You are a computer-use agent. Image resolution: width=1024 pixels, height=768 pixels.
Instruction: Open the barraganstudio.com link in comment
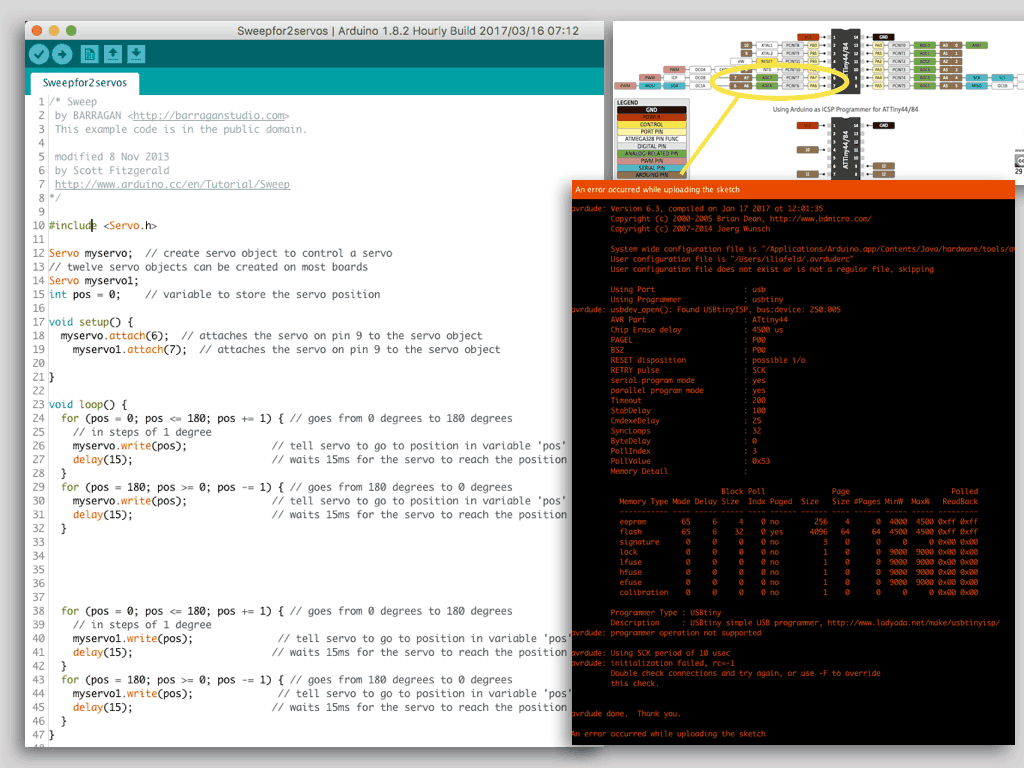click(209, 116)
